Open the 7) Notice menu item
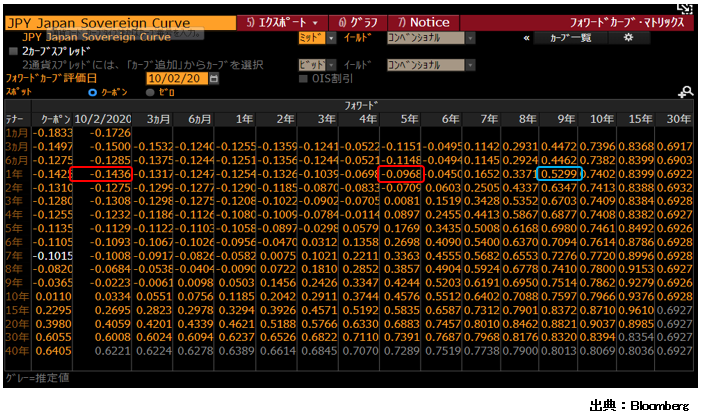The height and width of the screenshot is (417, 704). click(x=423, y=22)
